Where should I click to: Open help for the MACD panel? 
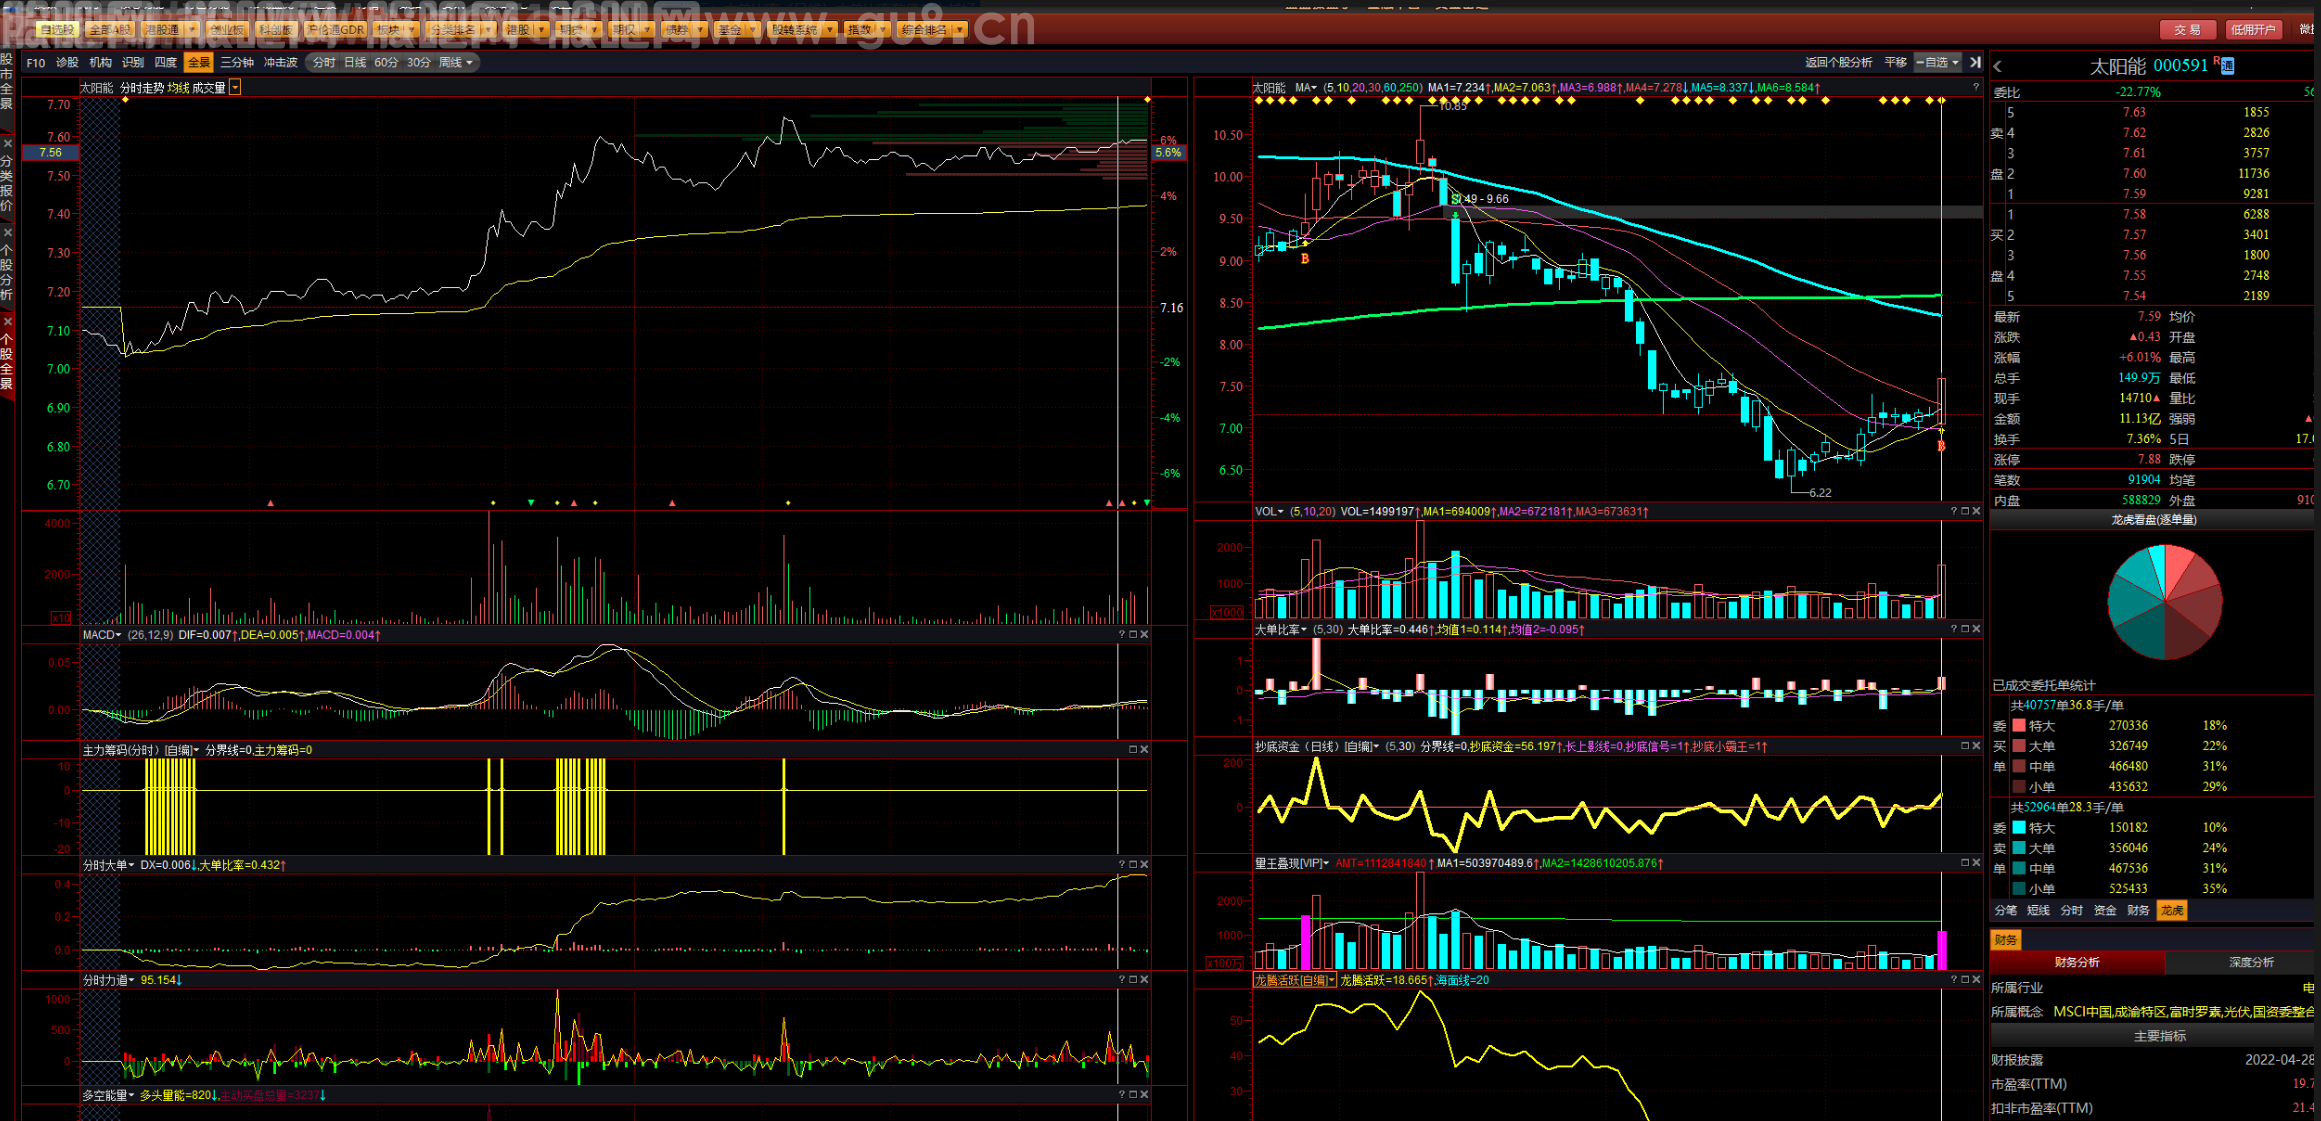[1122, 634]
